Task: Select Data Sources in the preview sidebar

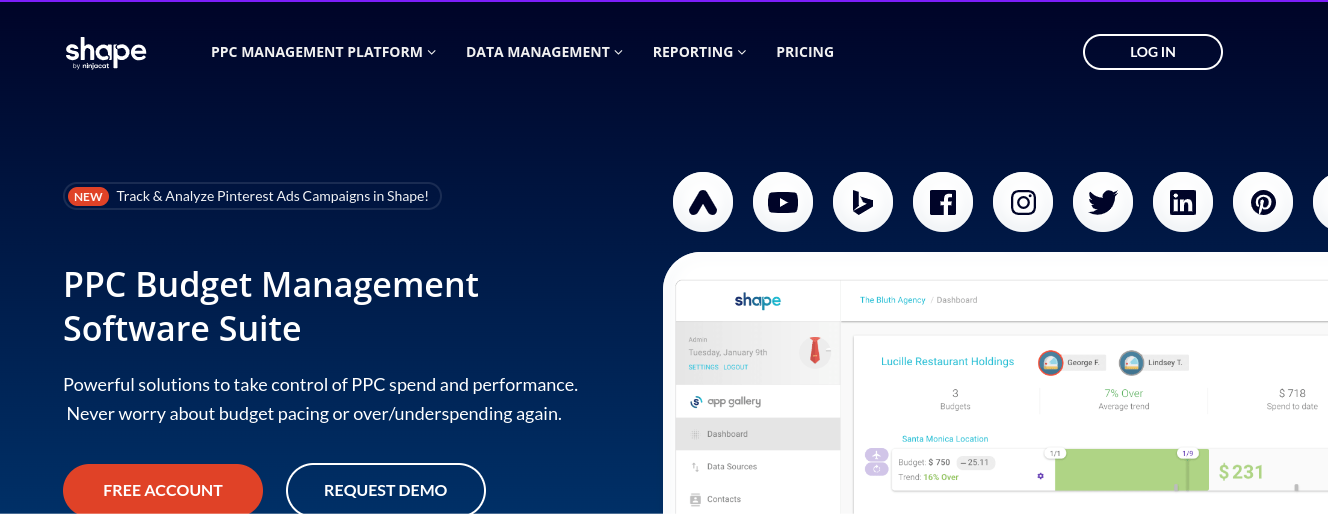Action: click(758, 467)
